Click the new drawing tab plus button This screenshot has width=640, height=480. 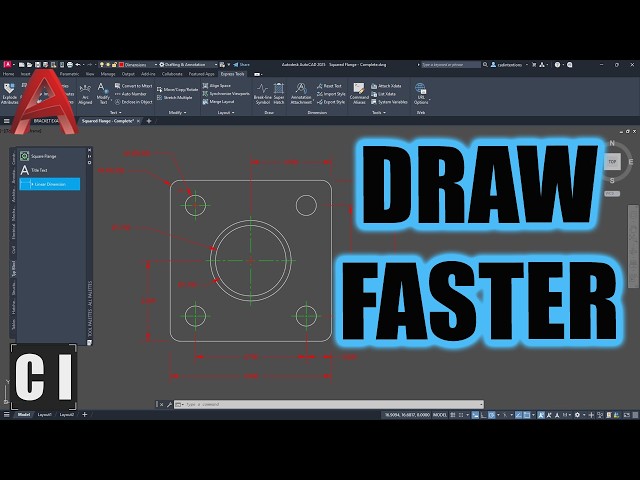149,121
